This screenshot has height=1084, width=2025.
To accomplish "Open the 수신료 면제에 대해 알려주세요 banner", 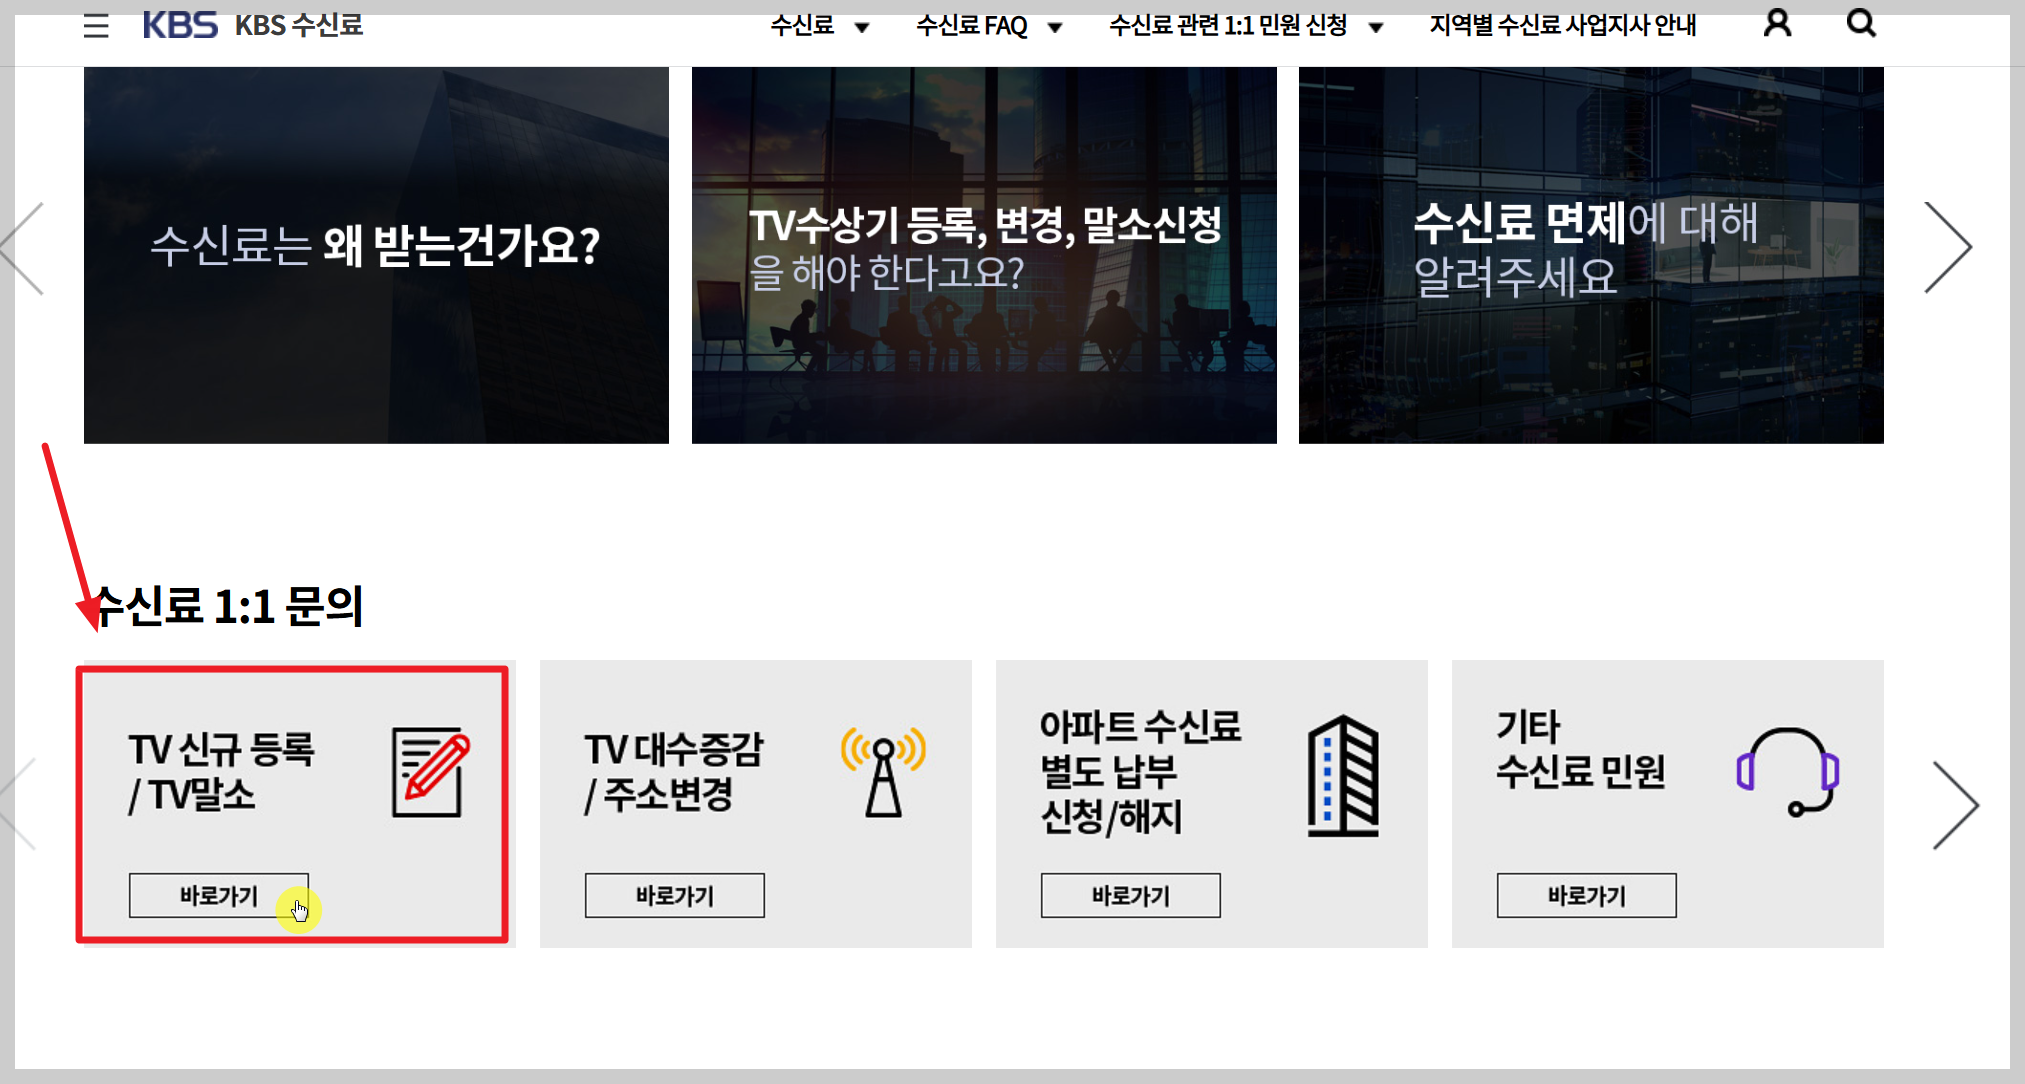I will 1591,255.
